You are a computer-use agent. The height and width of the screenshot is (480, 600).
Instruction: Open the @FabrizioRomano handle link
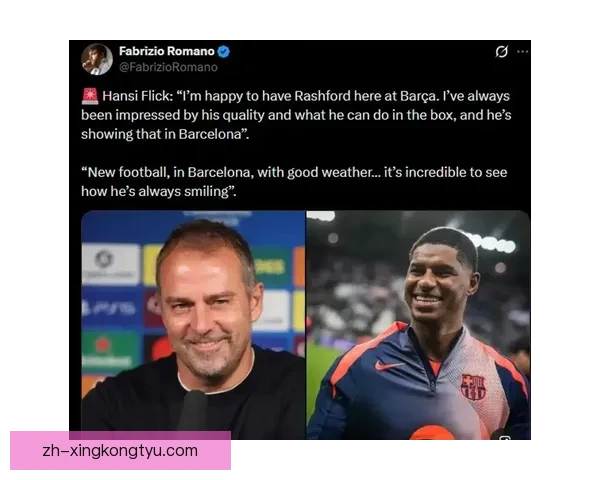pos(168,67)
